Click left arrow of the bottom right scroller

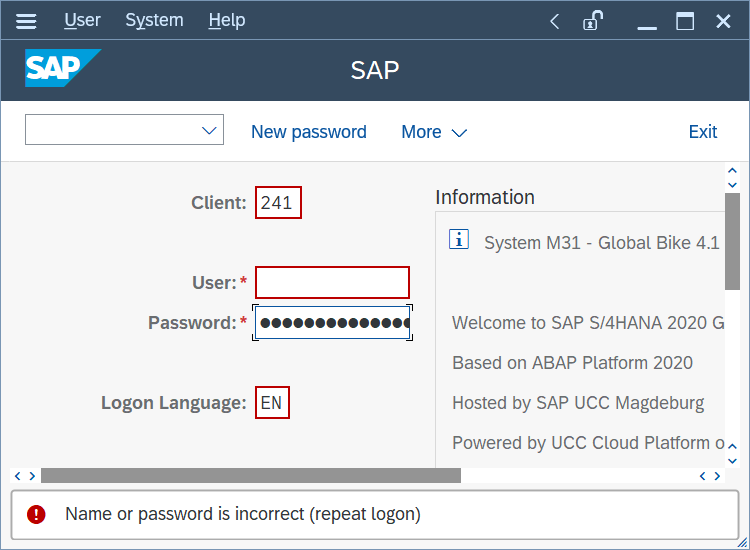tap(702, 476)
